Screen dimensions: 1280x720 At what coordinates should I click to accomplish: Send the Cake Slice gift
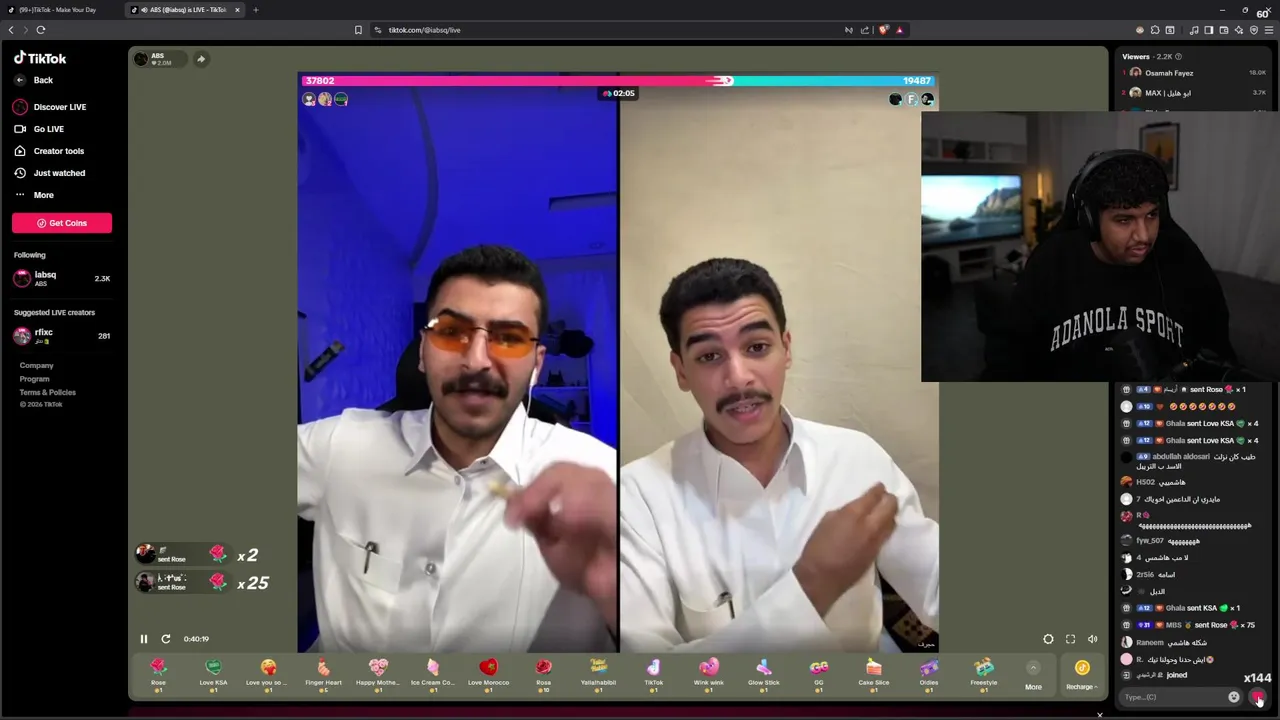[x=873, y=674]
